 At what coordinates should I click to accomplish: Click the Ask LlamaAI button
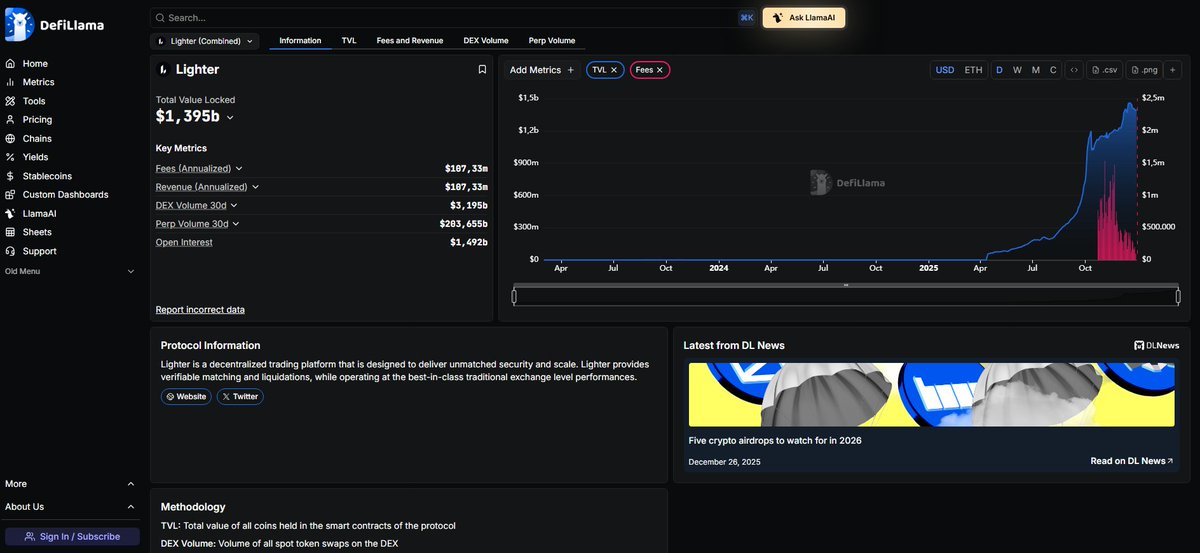pos(804,18)
